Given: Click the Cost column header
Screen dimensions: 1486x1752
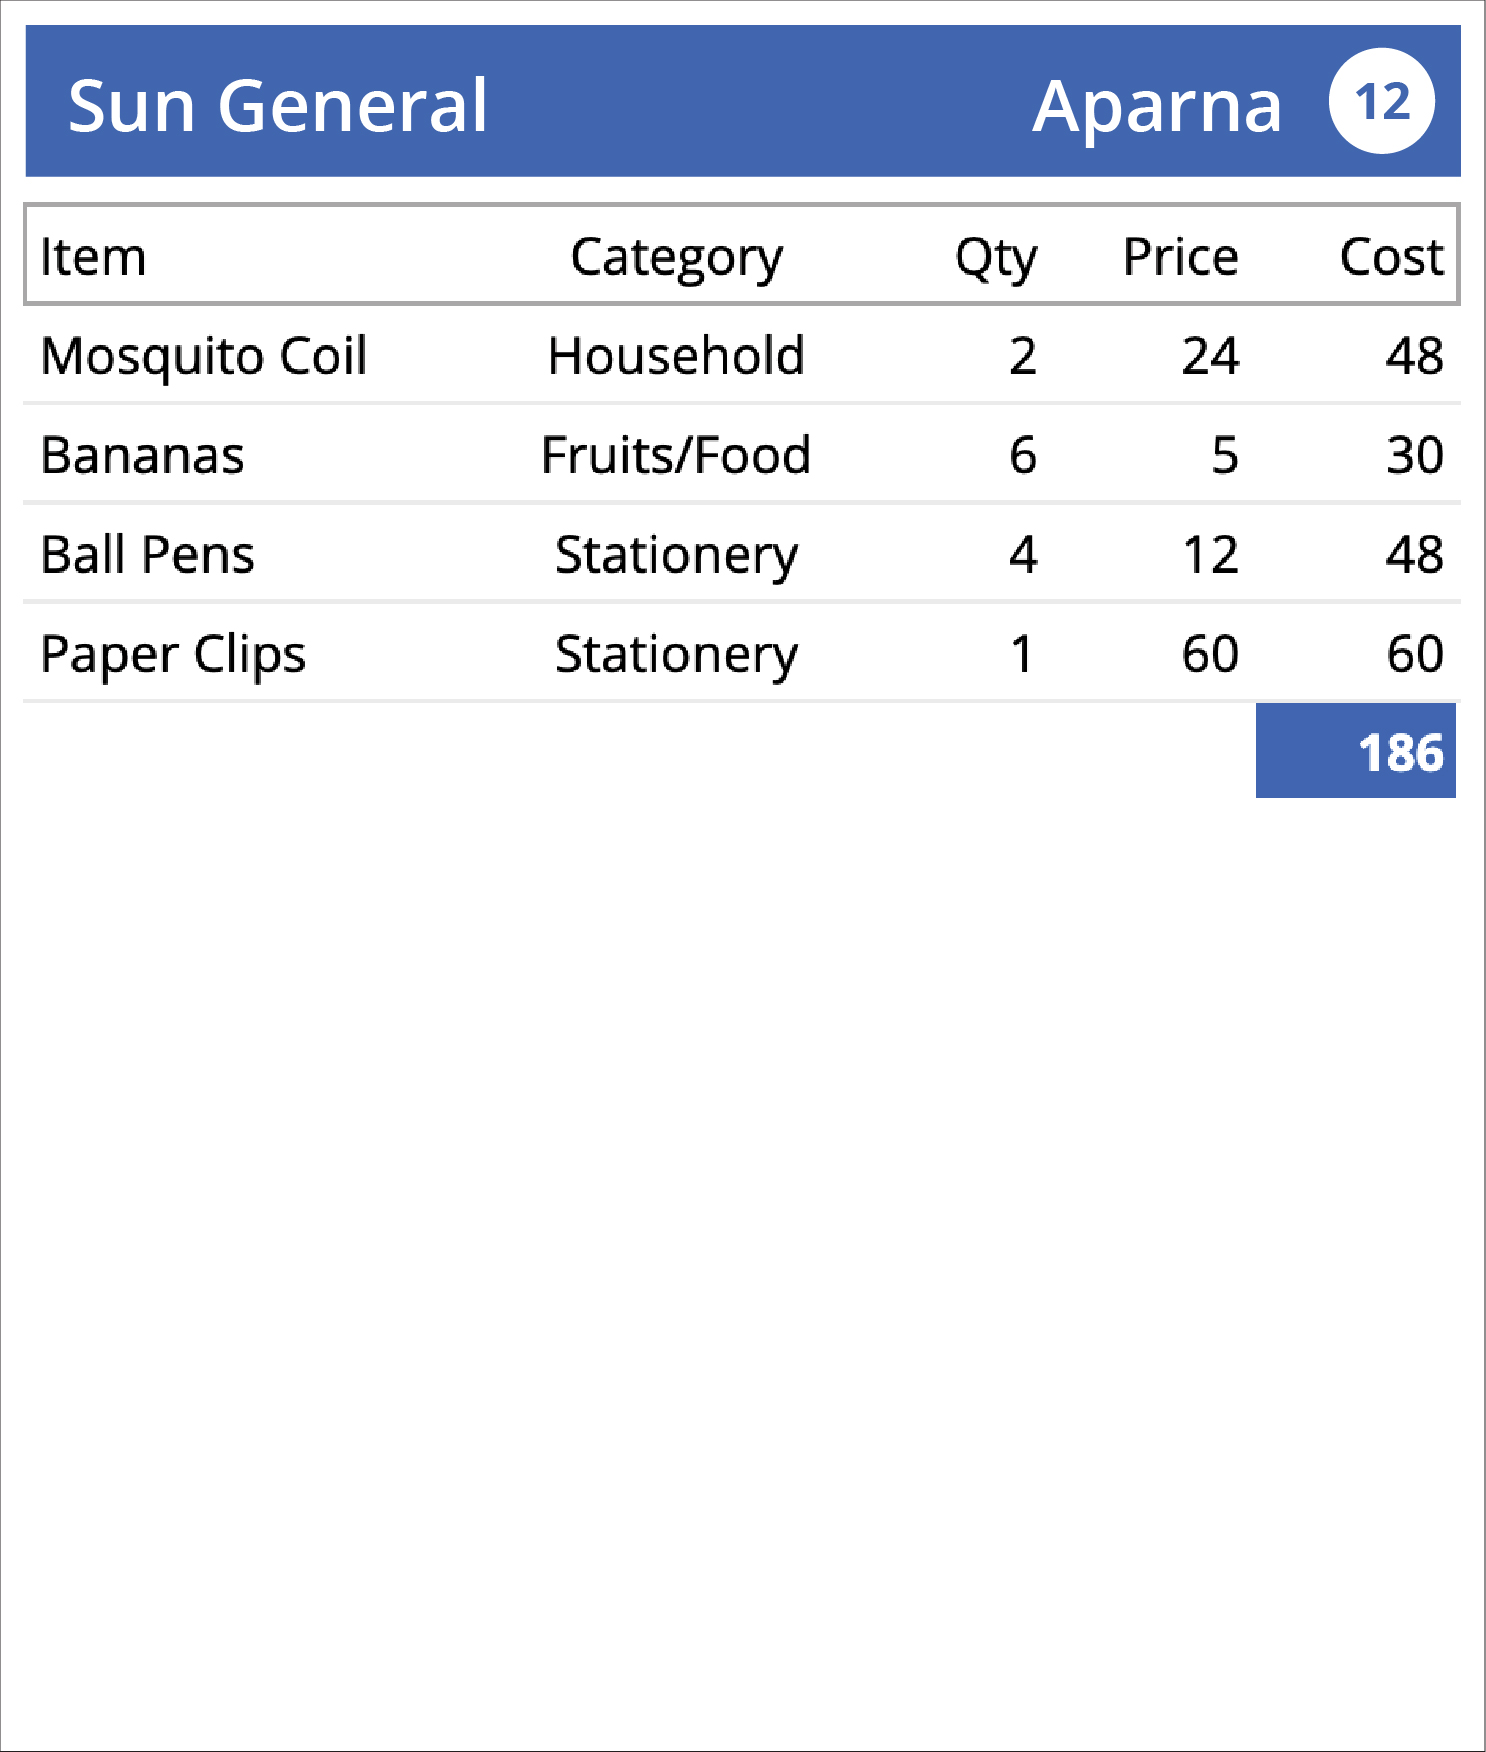Looking at the screenshot, I should [1391, 257].
